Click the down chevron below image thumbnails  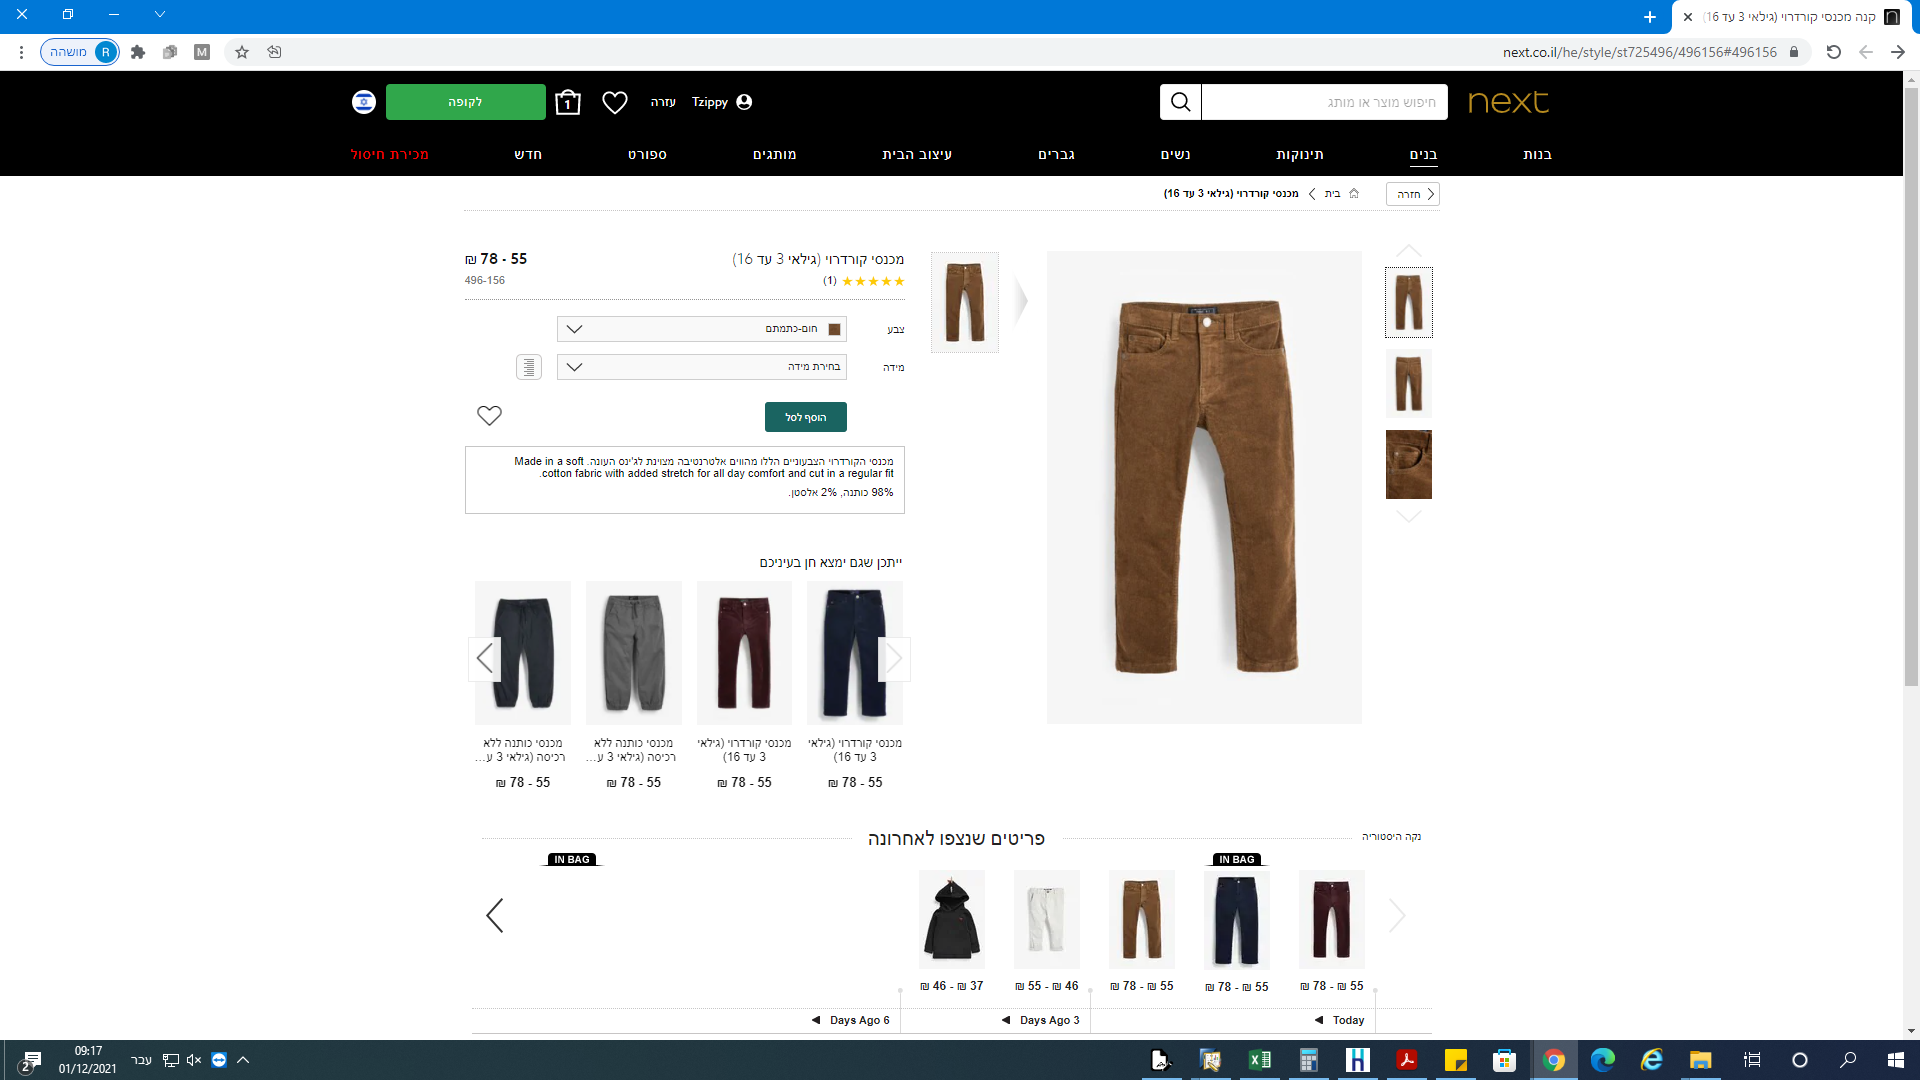(x=1408, y=517)
